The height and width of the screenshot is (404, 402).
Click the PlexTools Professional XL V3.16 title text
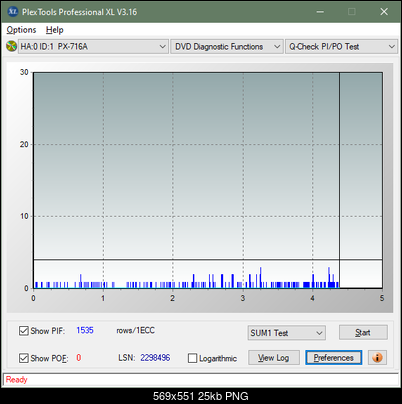point(79,12)
